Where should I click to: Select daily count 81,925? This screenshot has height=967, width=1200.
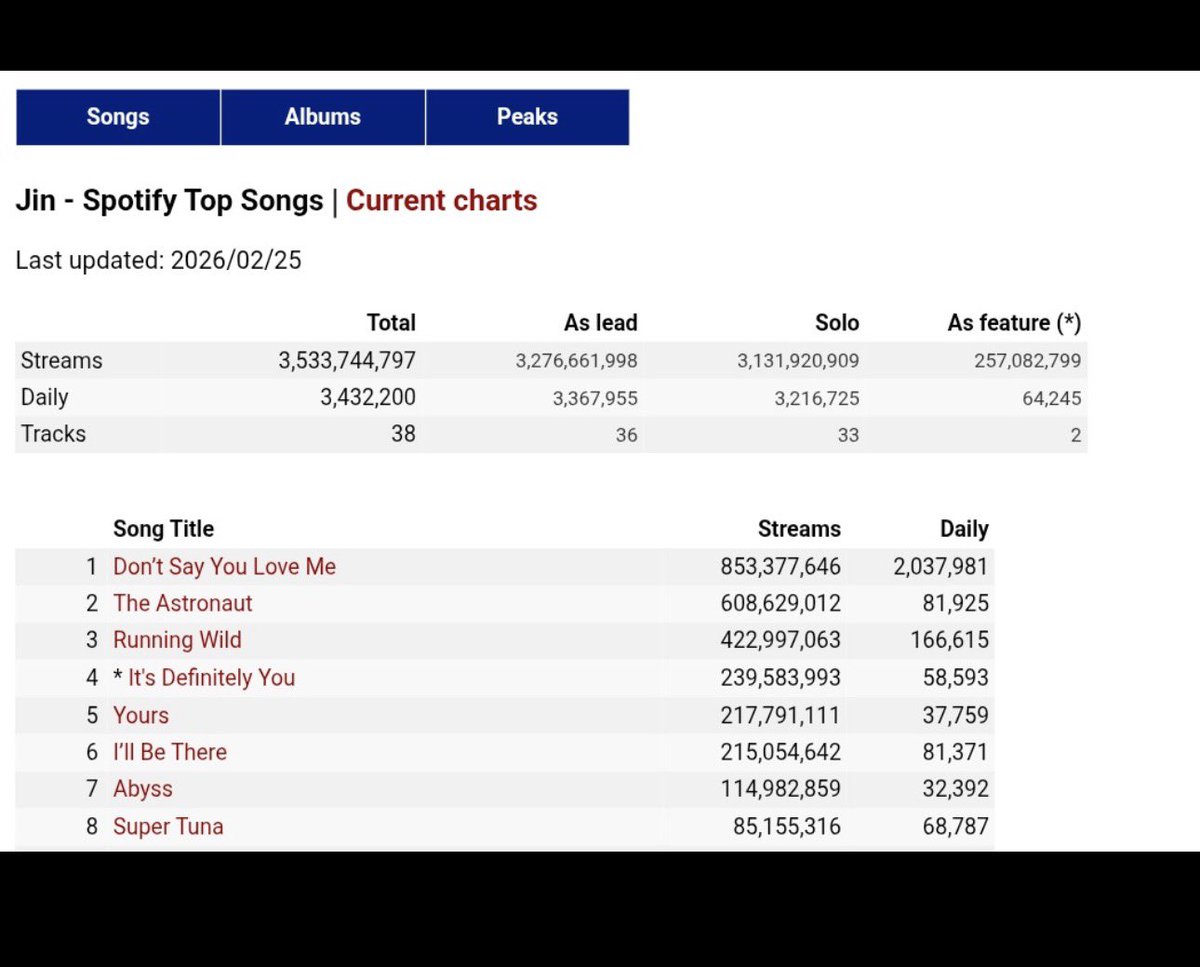[x=956, y=603]
